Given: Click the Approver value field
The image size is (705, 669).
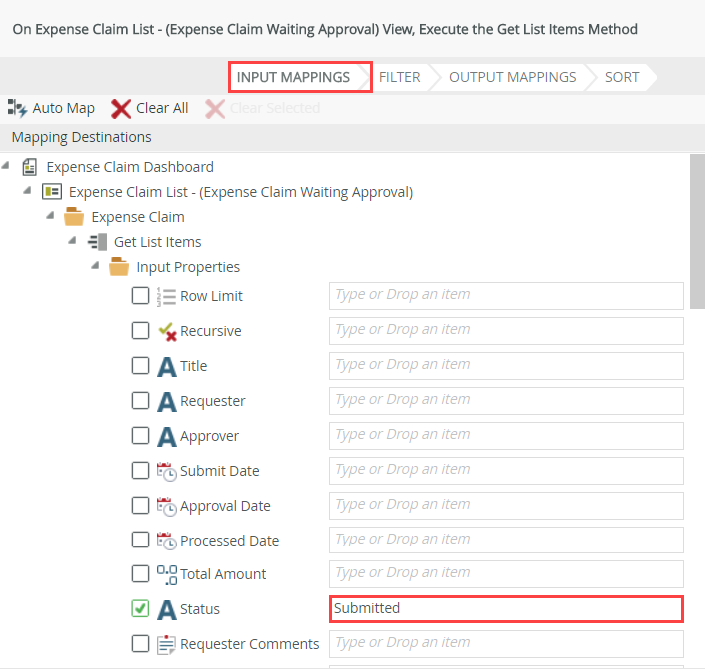Looking at the screenshot, I should click(506, 436).
